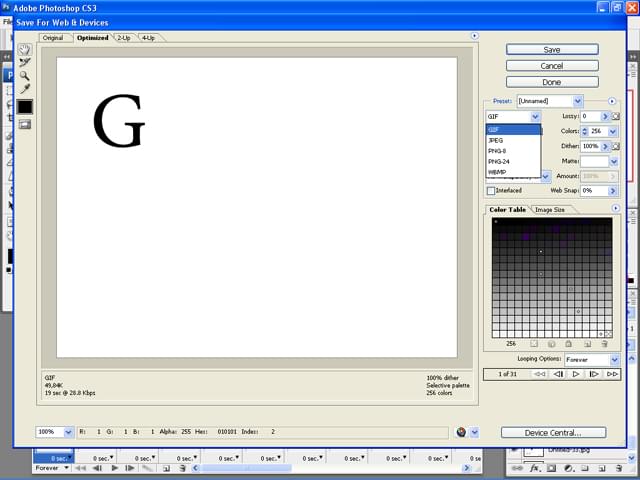The width and height of the screenshot is (640, 480).
Task: Click the letter G preview image
Action: (119, 120)
